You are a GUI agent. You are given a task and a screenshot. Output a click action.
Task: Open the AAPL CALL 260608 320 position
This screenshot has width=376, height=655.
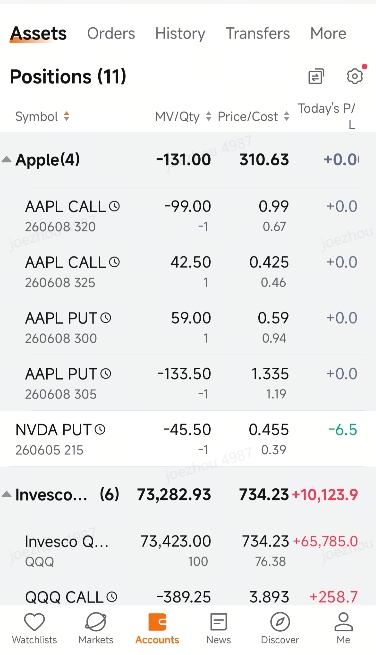[x=188, y=216]
